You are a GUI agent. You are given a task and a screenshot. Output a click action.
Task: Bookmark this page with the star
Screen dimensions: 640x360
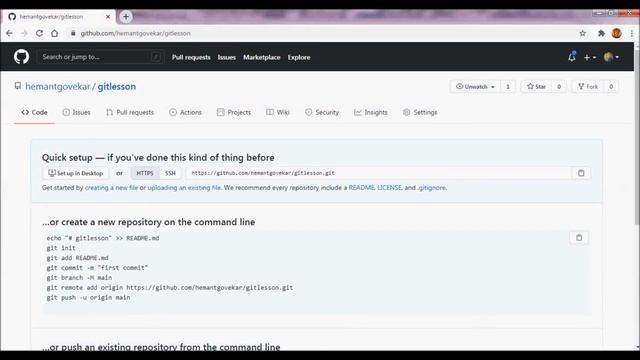(x=582, y=33)
